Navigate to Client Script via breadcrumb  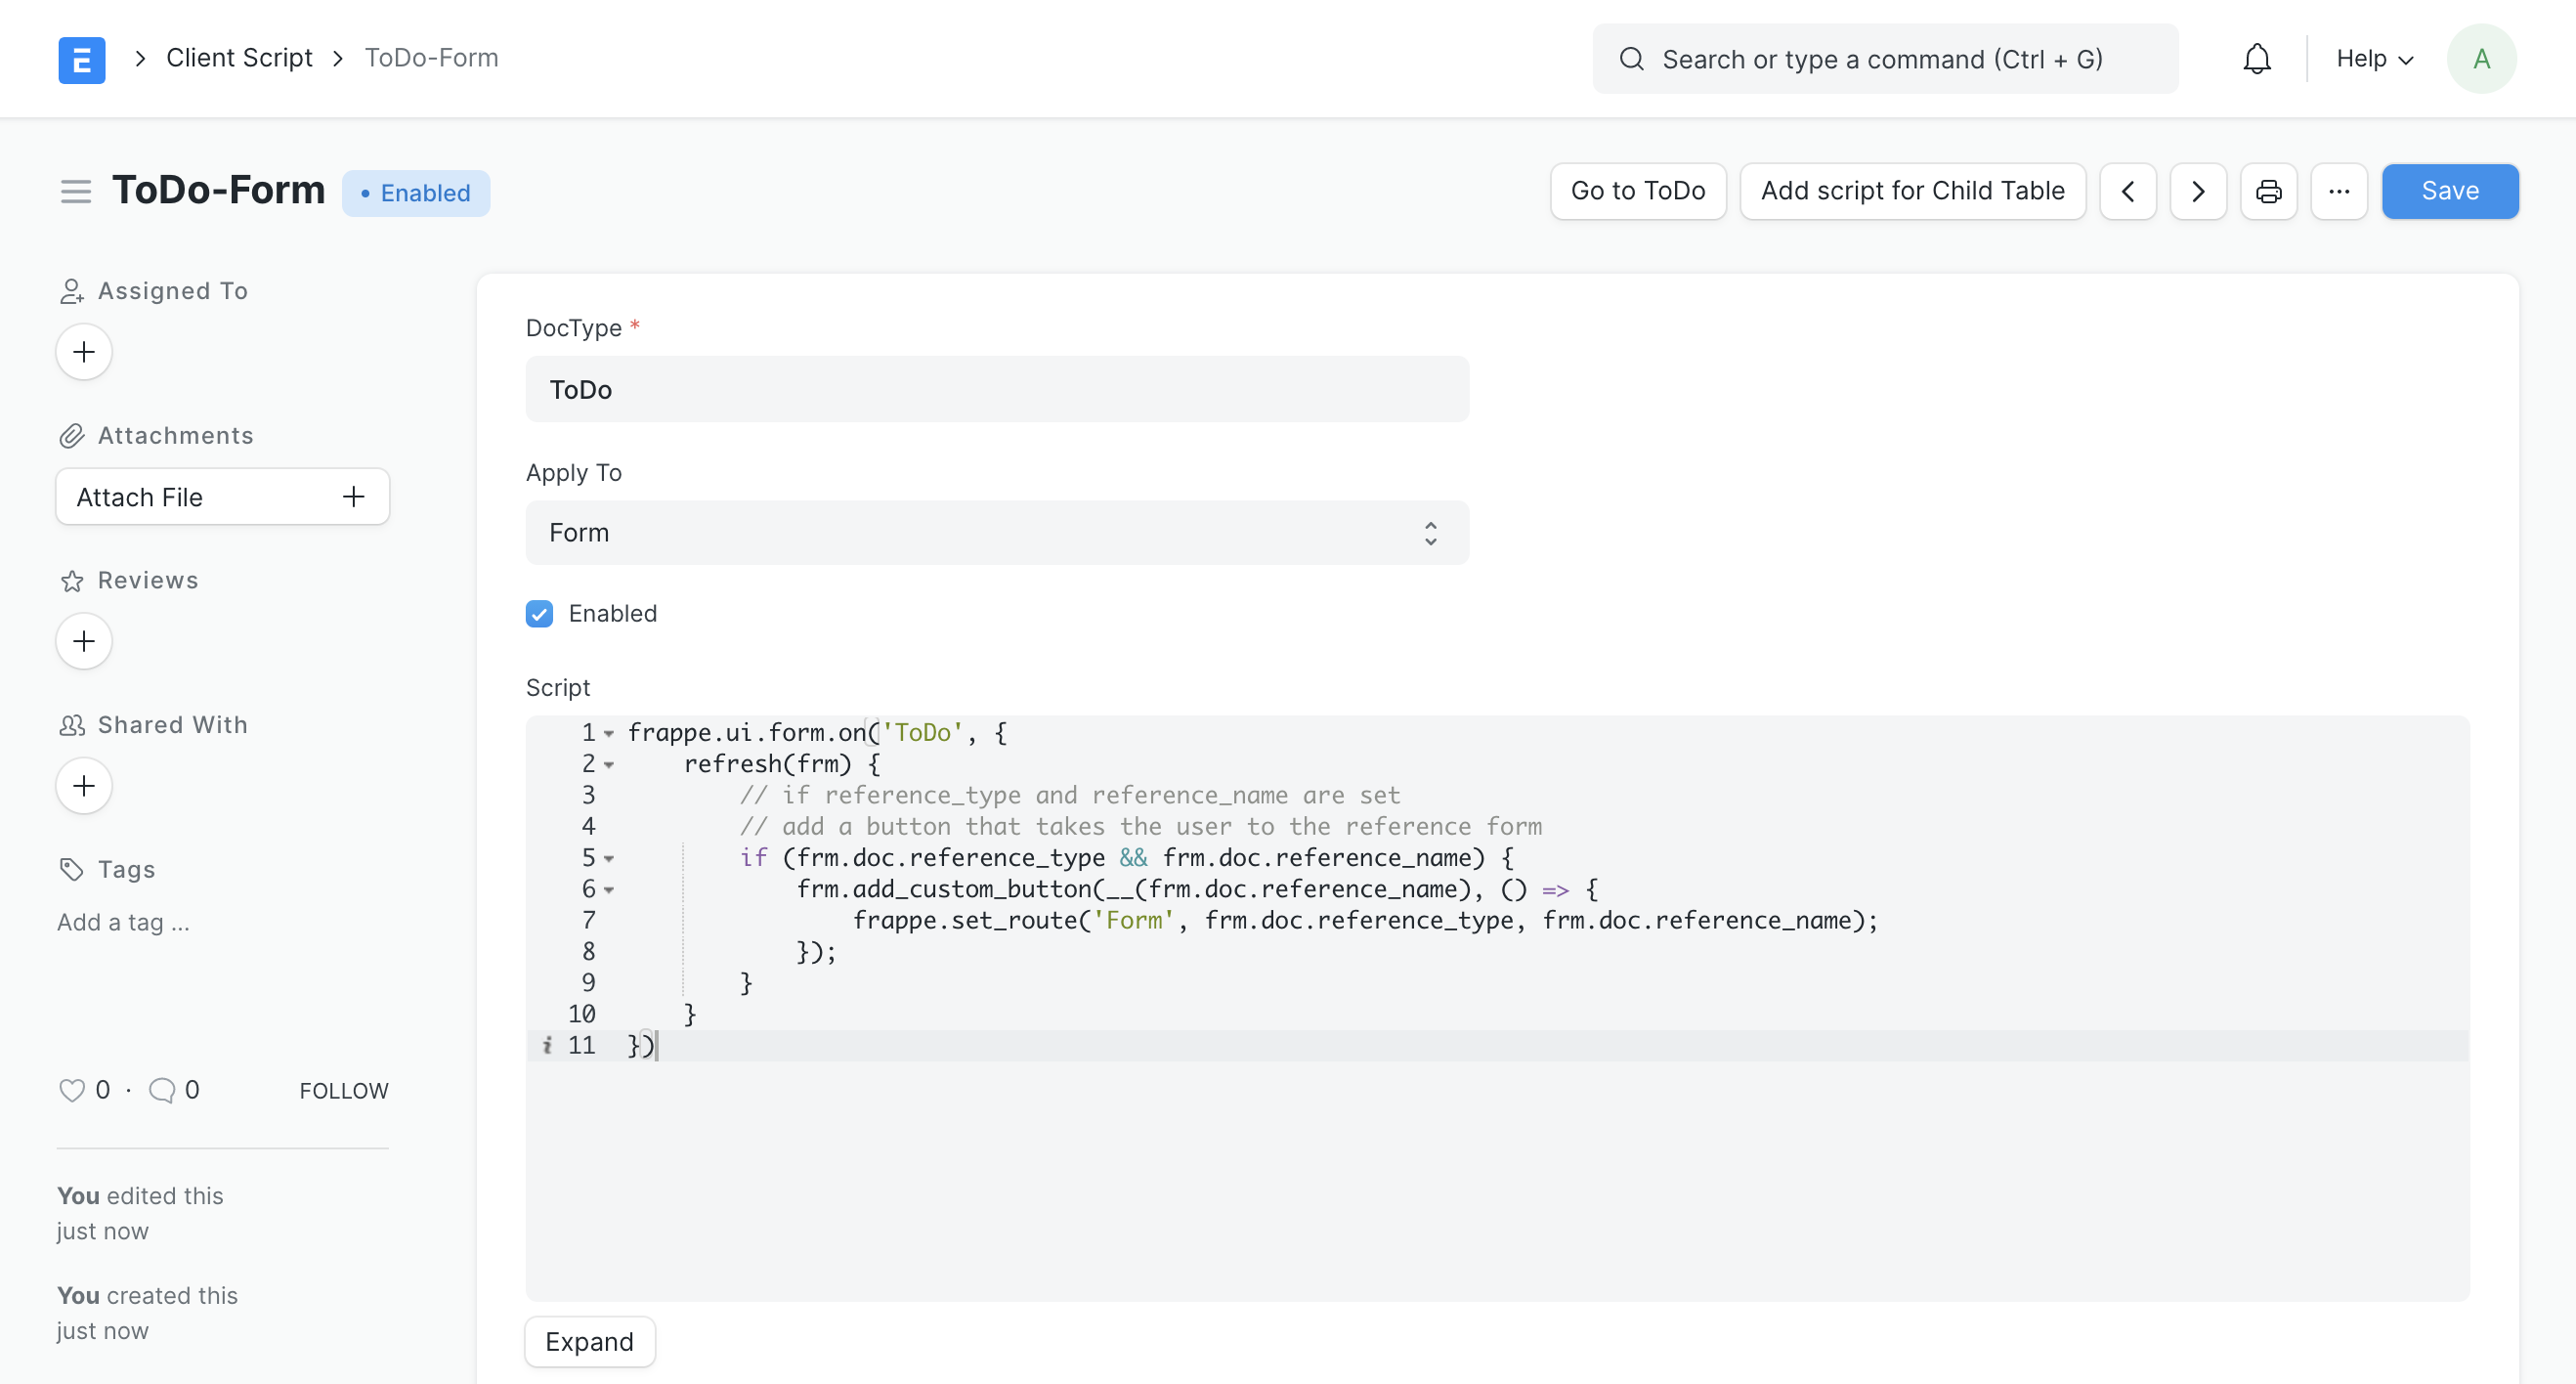pos(238,57)
